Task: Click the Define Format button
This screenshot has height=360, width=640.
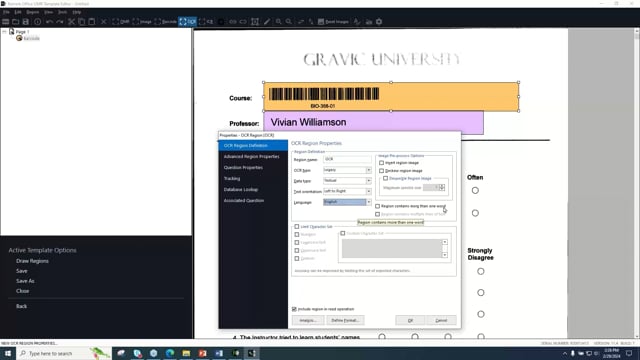Action: click(x=345, y=320)
